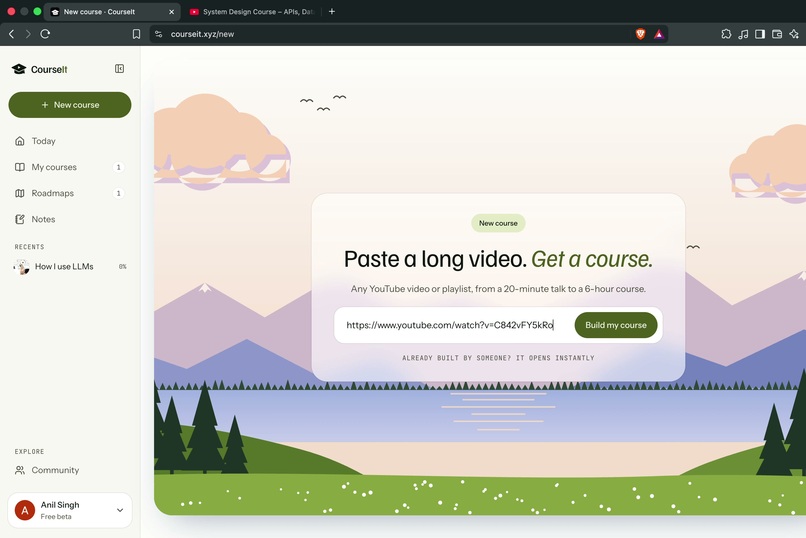Viewport: 806px width, 538px height.
Task: Click Build my course button
Action: click(616, 325)
